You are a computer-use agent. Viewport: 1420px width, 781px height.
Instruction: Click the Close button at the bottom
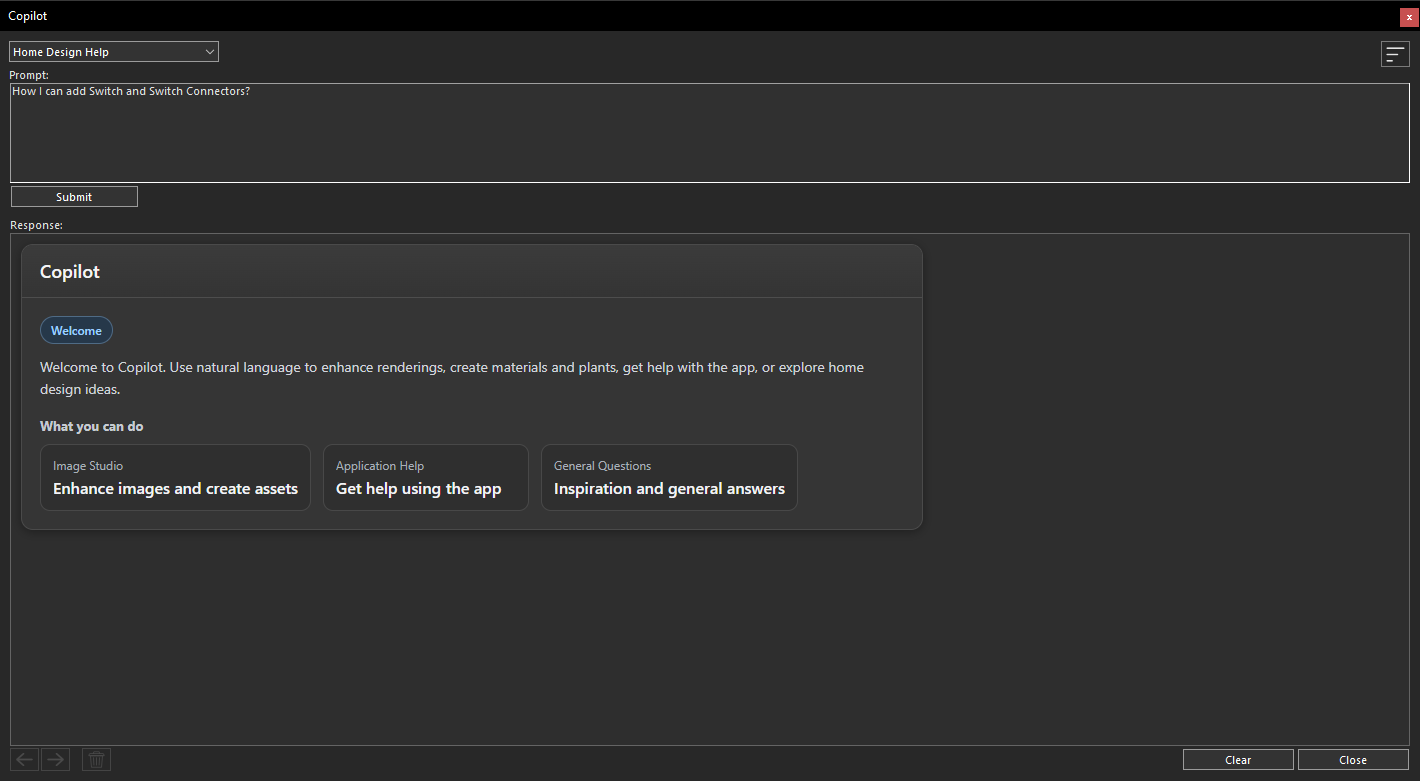(x=1353, y=760)
